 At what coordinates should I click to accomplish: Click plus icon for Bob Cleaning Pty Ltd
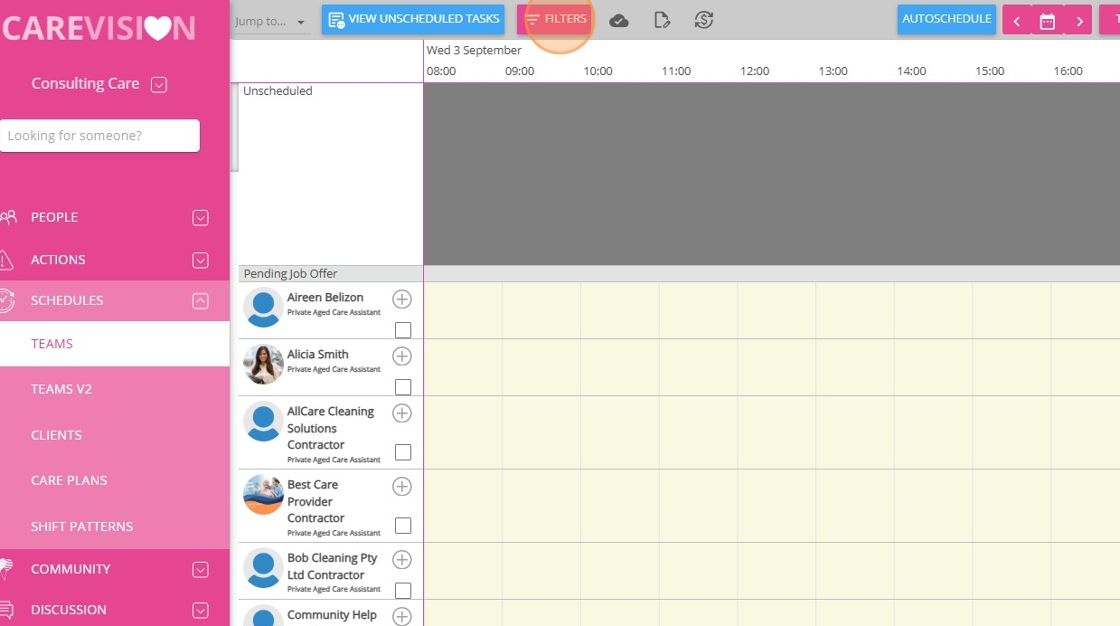click(x=402, y=560)
